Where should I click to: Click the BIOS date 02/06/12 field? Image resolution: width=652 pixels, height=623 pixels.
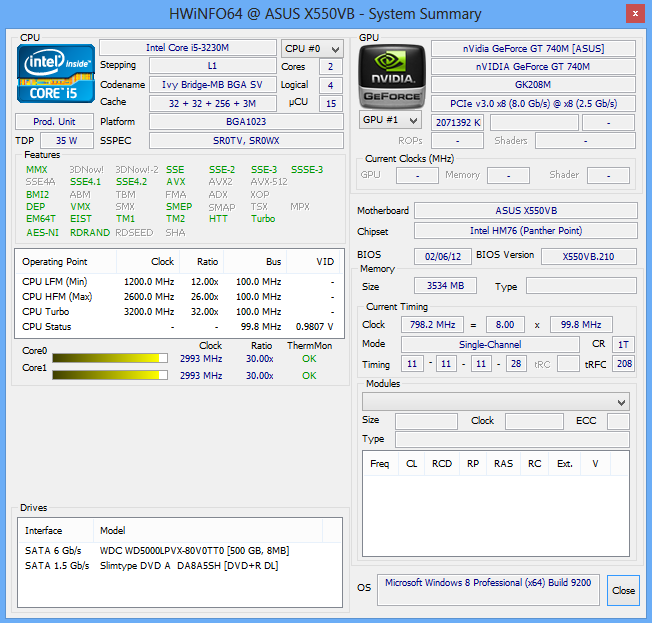click(443, 256)
